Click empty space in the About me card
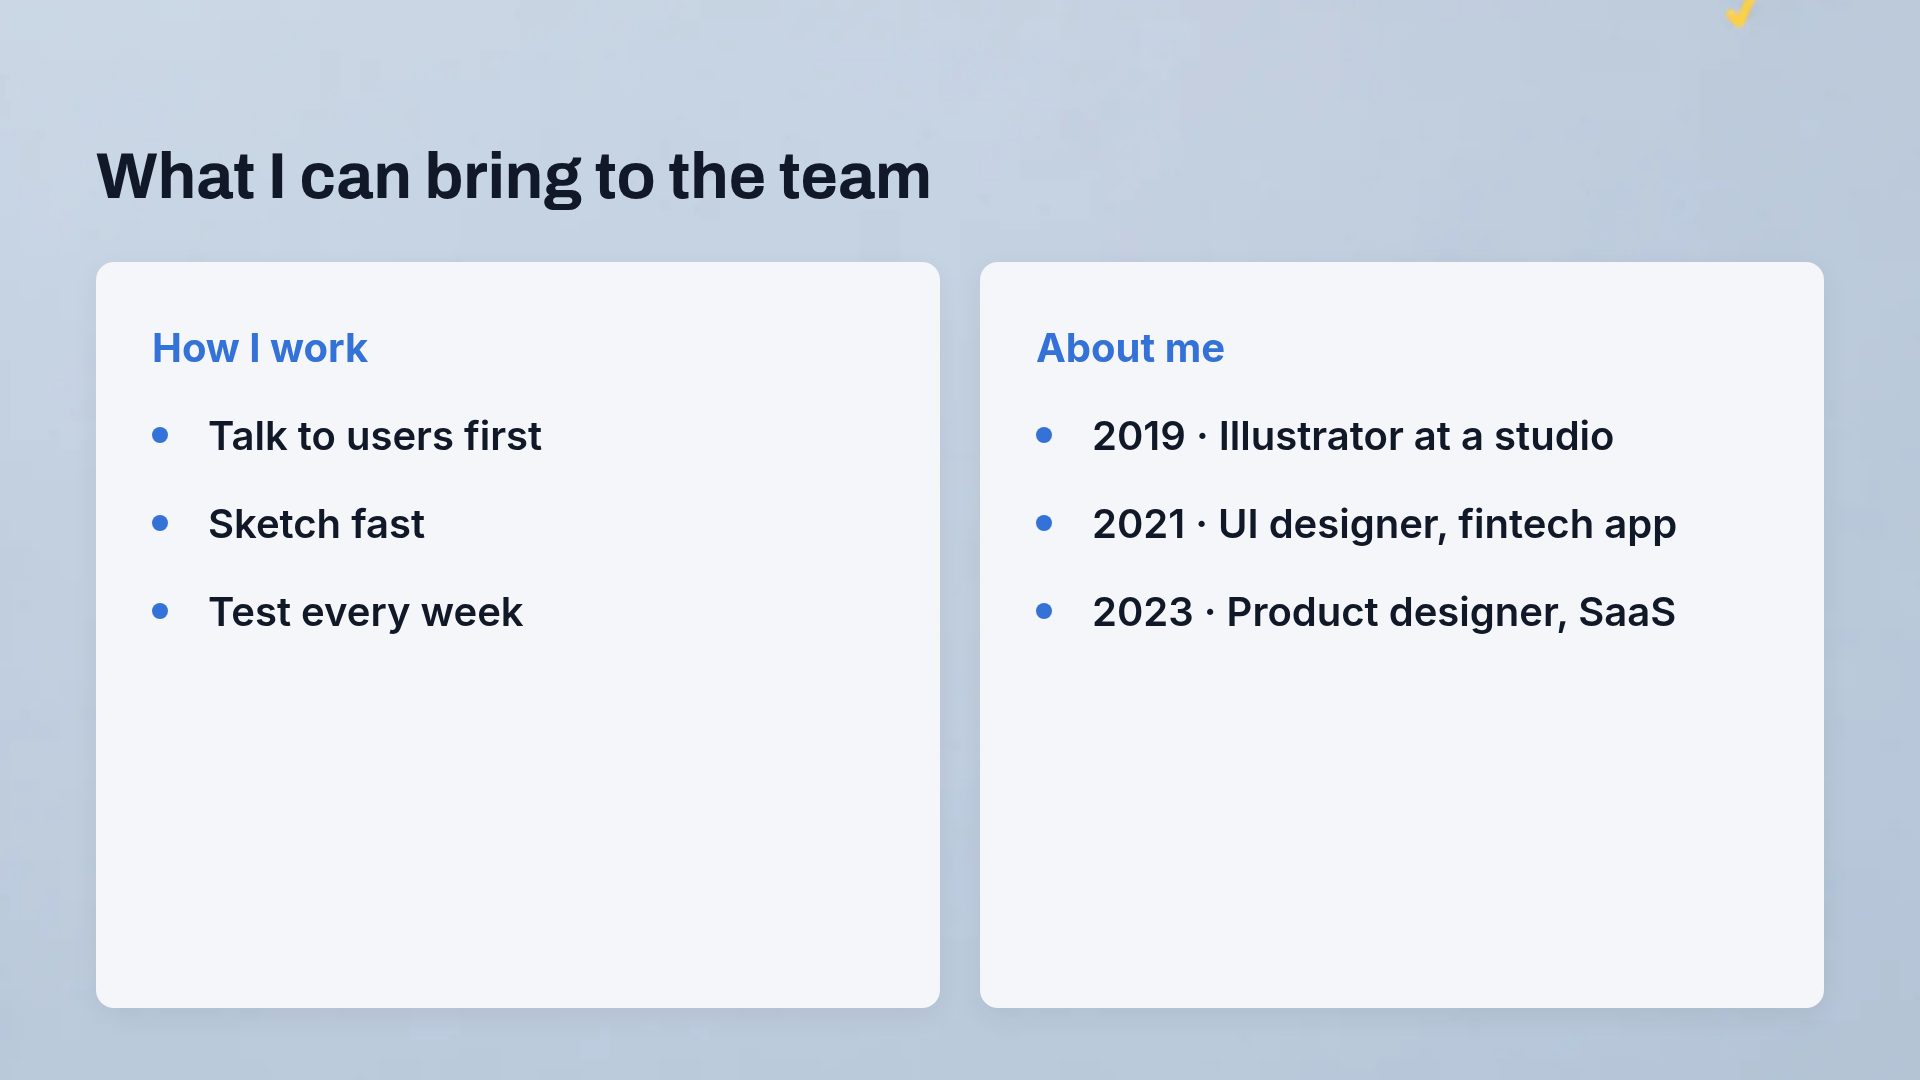The image size is (1920, 1080). pyautogui.click(x=1402, y=820)
